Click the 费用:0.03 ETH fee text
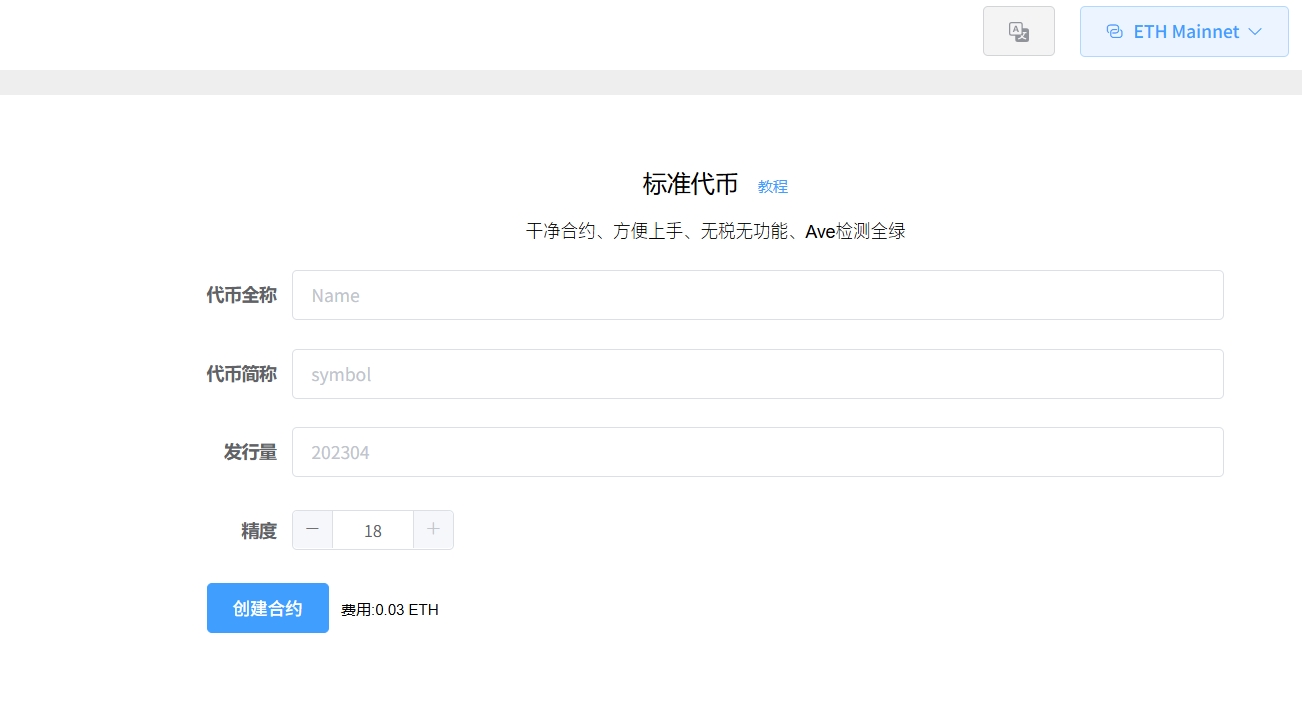This screenshot has width=1302, height=706. point(390,610)
